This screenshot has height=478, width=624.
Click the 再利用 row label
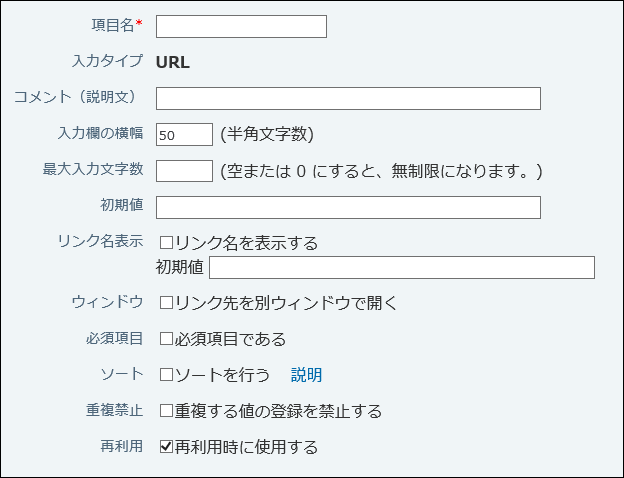point(122,446)
